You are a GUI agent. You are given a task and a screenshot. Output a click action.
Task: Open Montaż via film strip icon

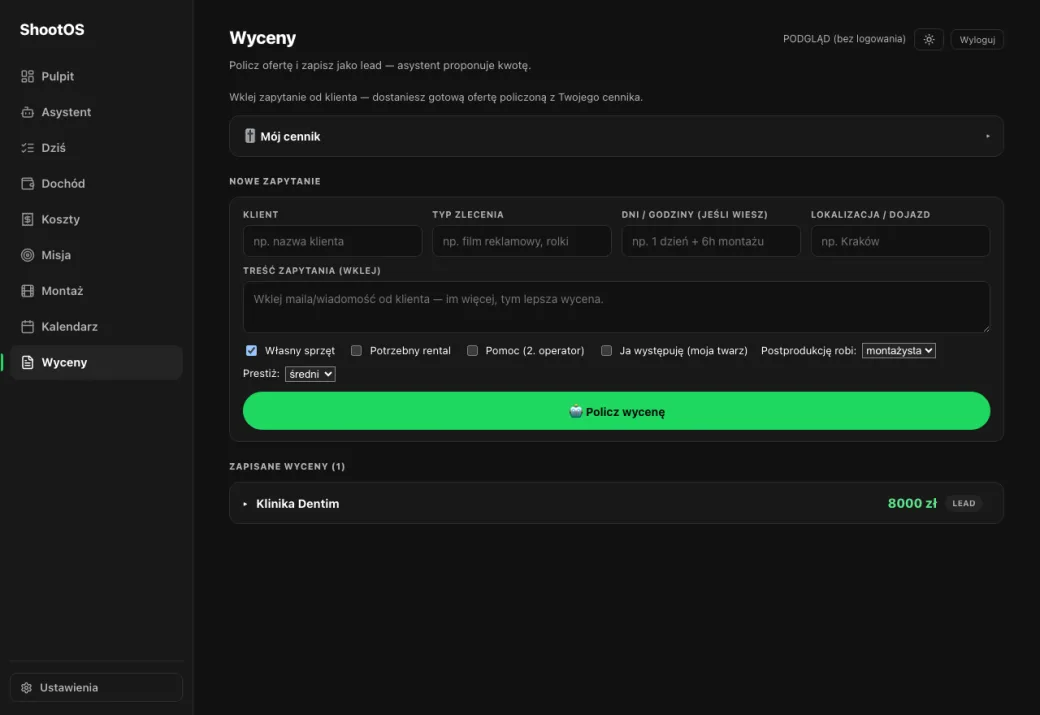click(x=27, y=291)
